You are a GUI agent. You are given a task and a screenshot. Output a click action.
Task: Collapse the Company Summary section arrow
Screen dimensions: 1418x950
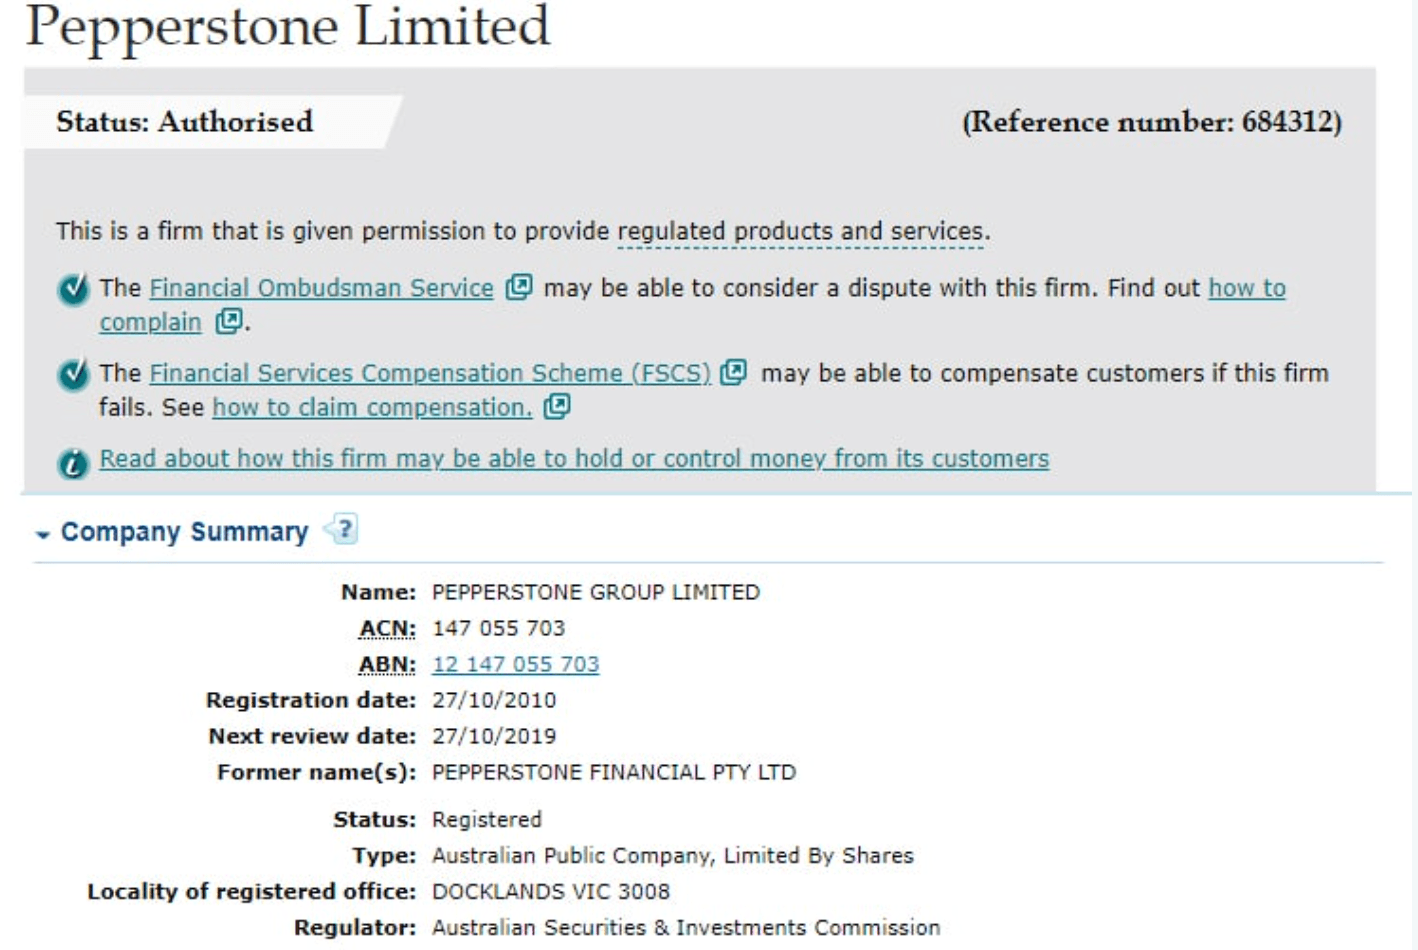click(x=42, y=534)
